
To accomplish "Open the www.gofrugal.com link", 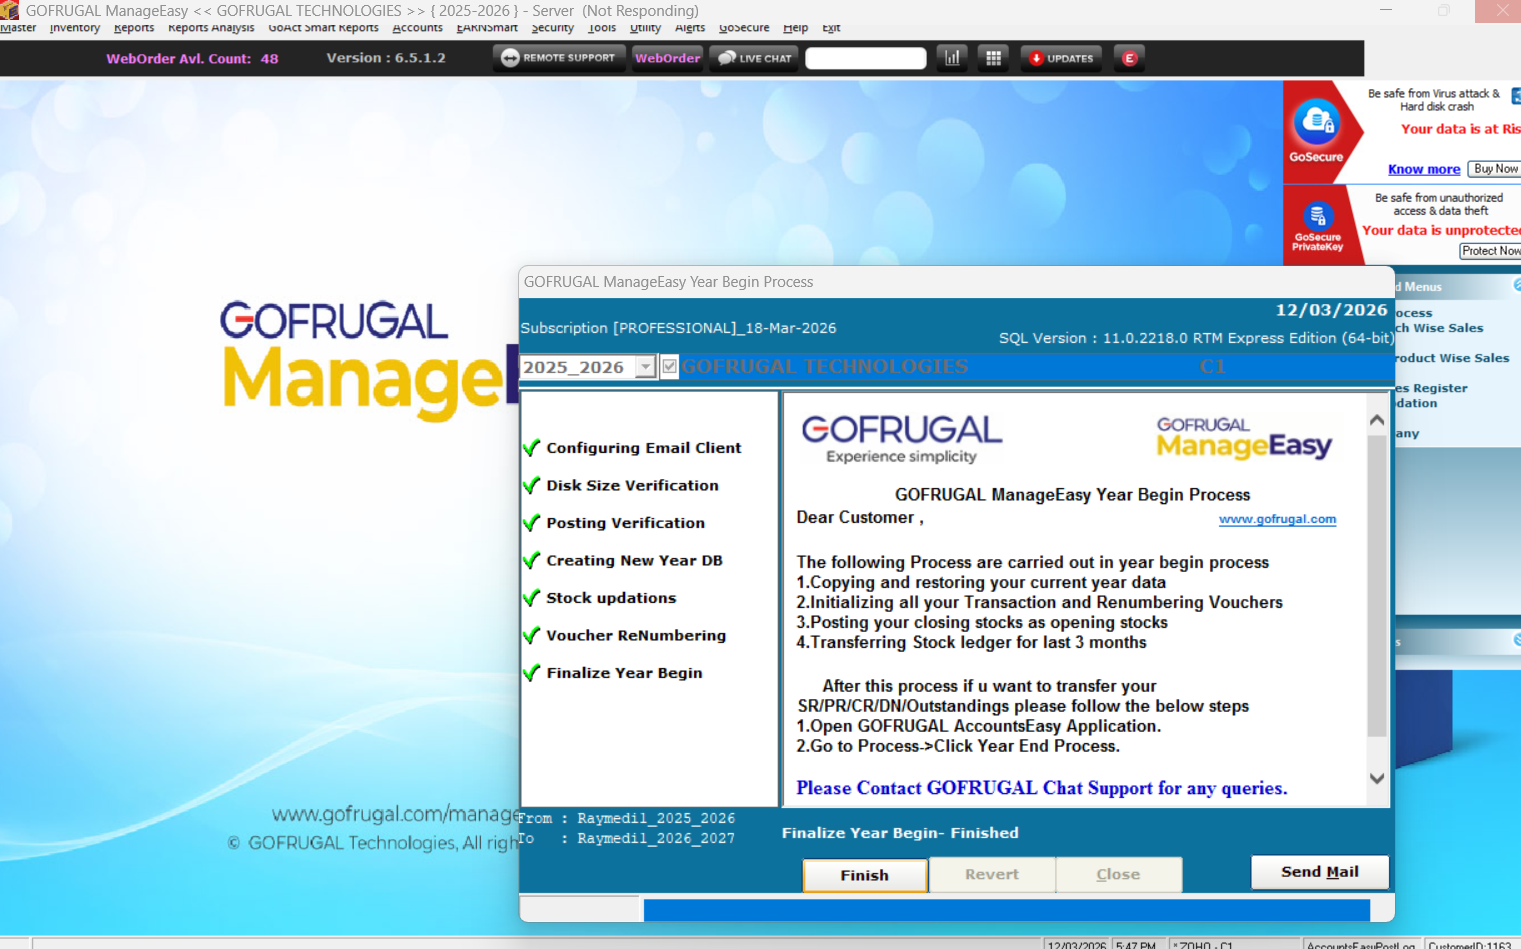I will point(1277,519).
